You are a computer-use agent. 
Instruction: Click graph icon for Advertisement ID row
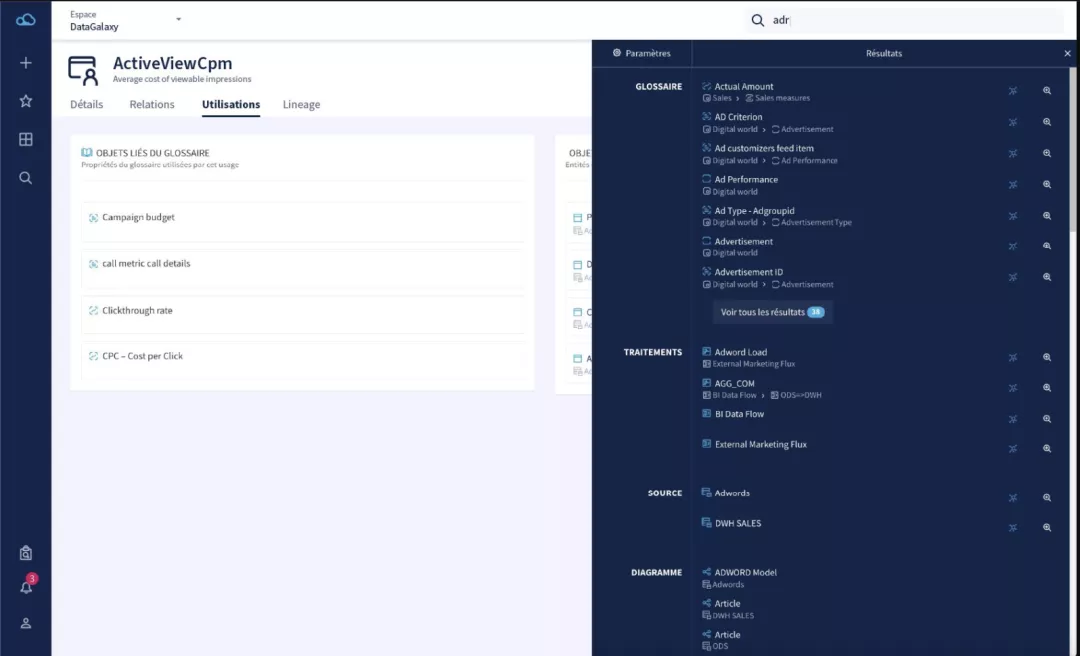click(1012, 277)
